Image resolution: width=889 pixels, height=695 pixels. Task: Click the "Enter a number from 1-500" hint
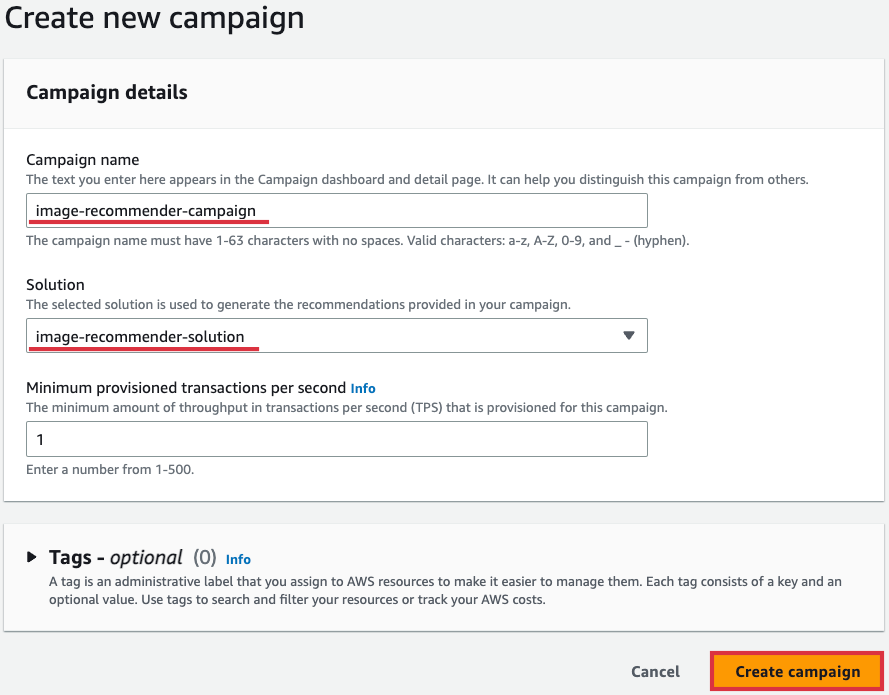click(110, 469)
